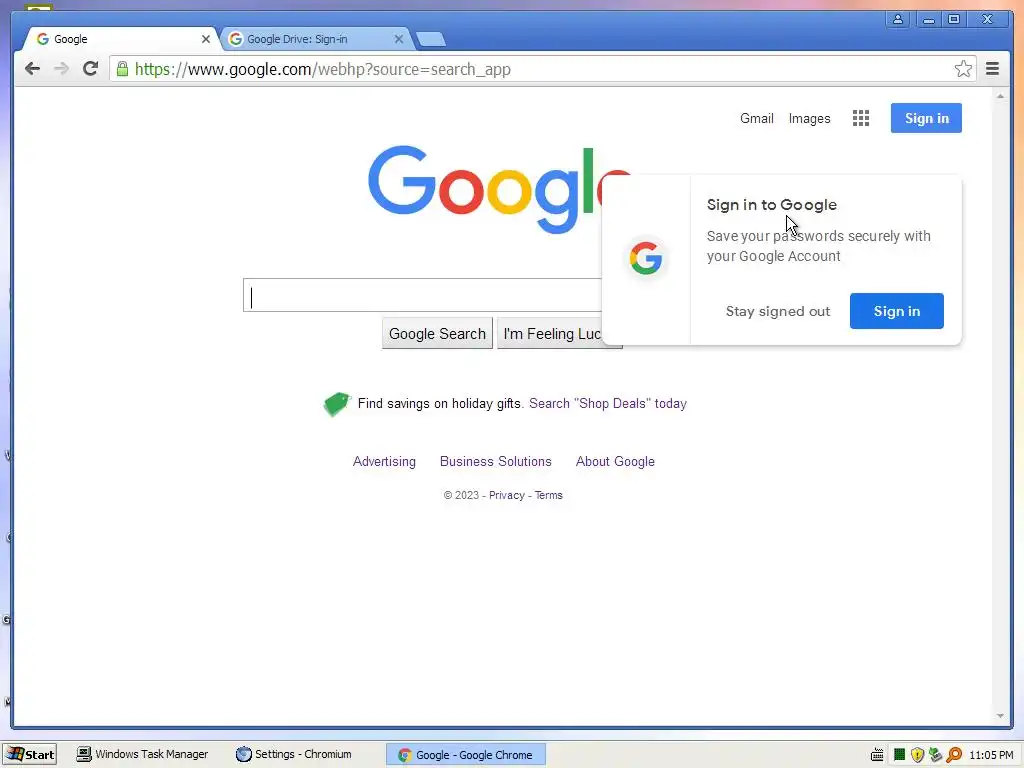Image resolution: width=1024 pixels, height=768 pixels.
Task: Click the network connection tray icon
Action: pos(935,755)
